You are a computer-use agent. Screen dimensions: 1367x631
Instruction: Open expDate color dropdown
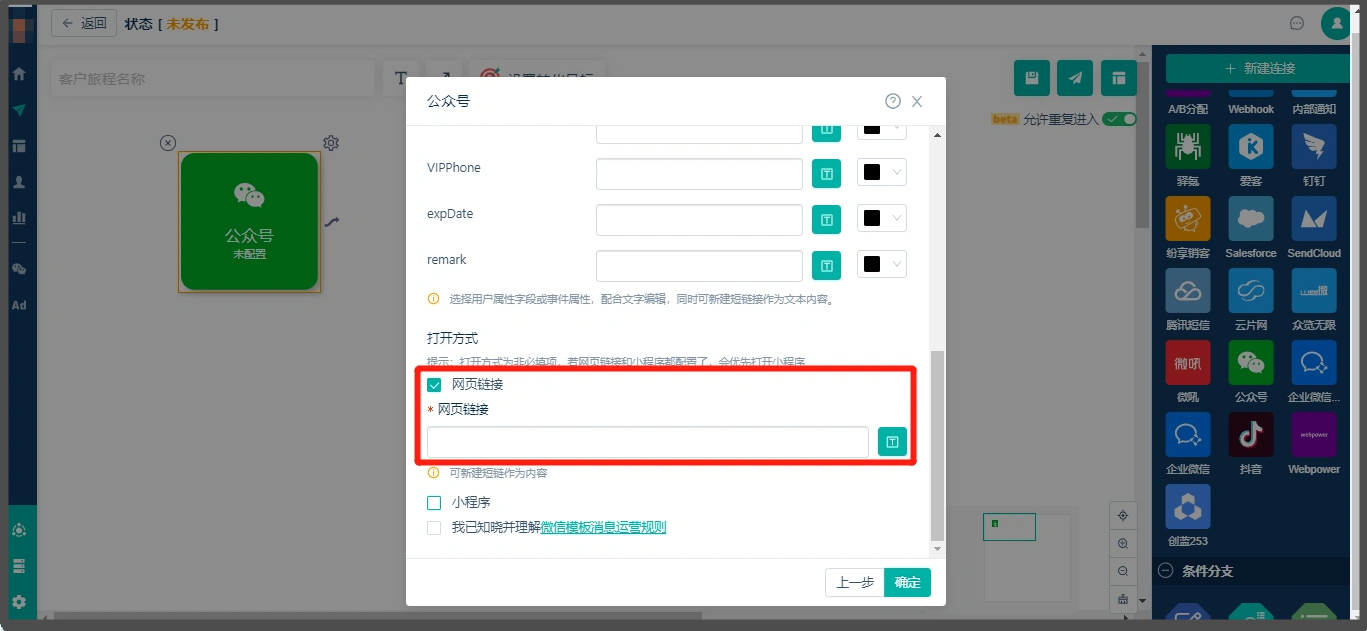point(882,219)
